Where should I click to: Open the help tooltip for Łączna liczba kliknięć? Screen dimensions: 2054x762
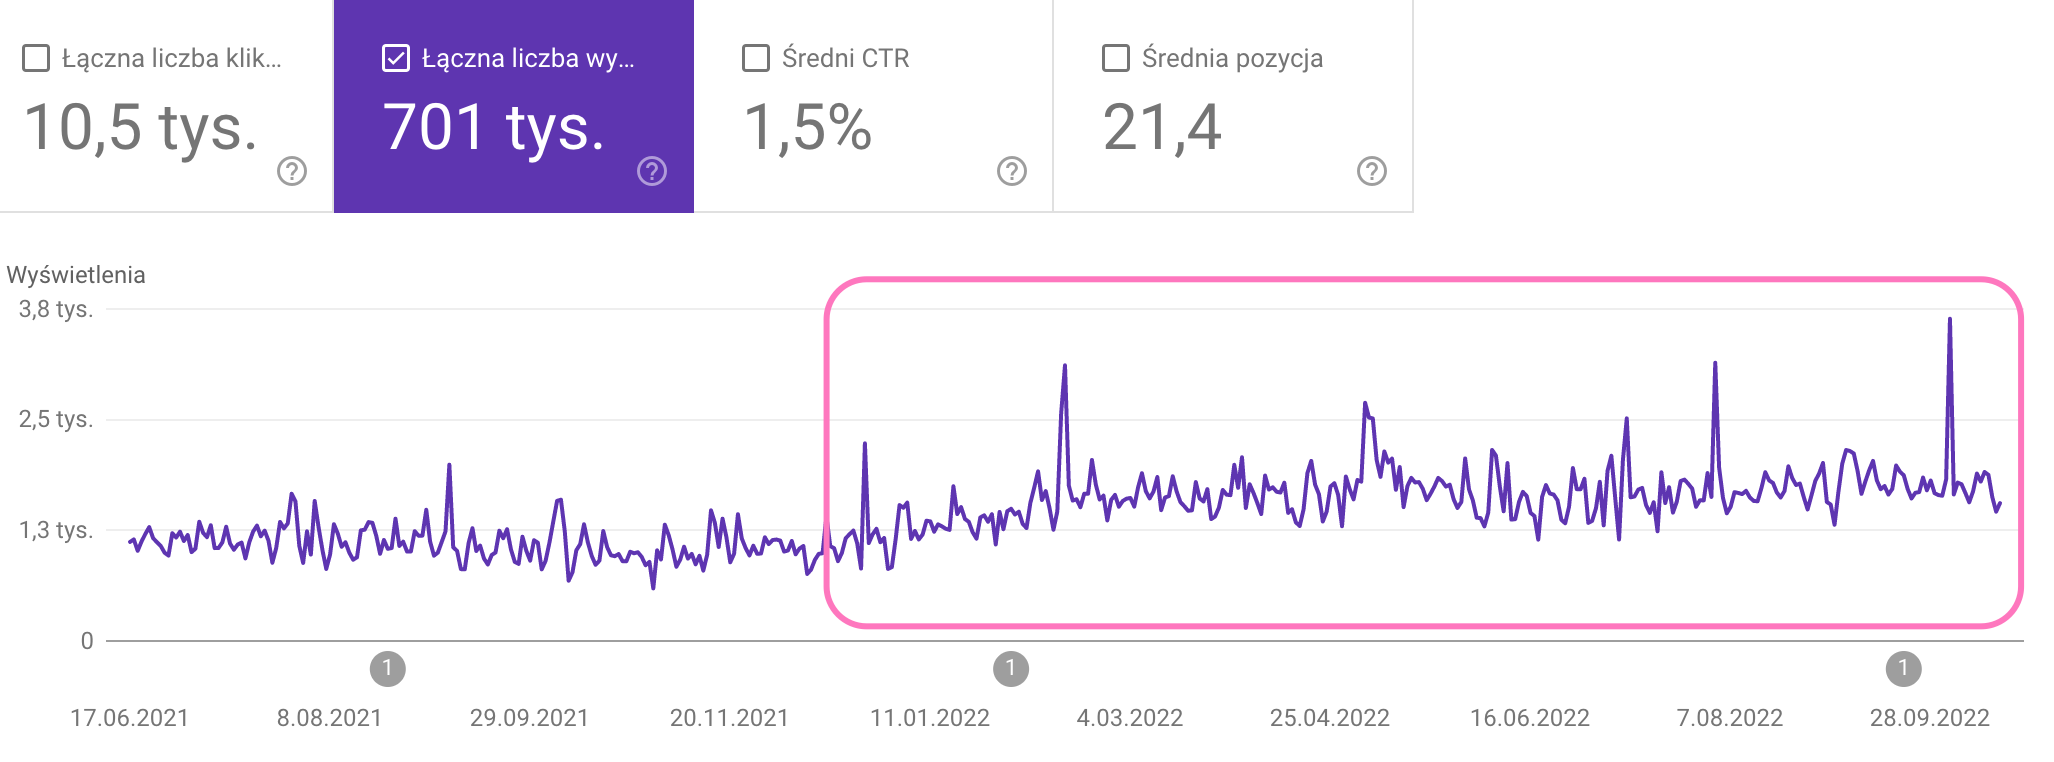(x=290, y=172)
